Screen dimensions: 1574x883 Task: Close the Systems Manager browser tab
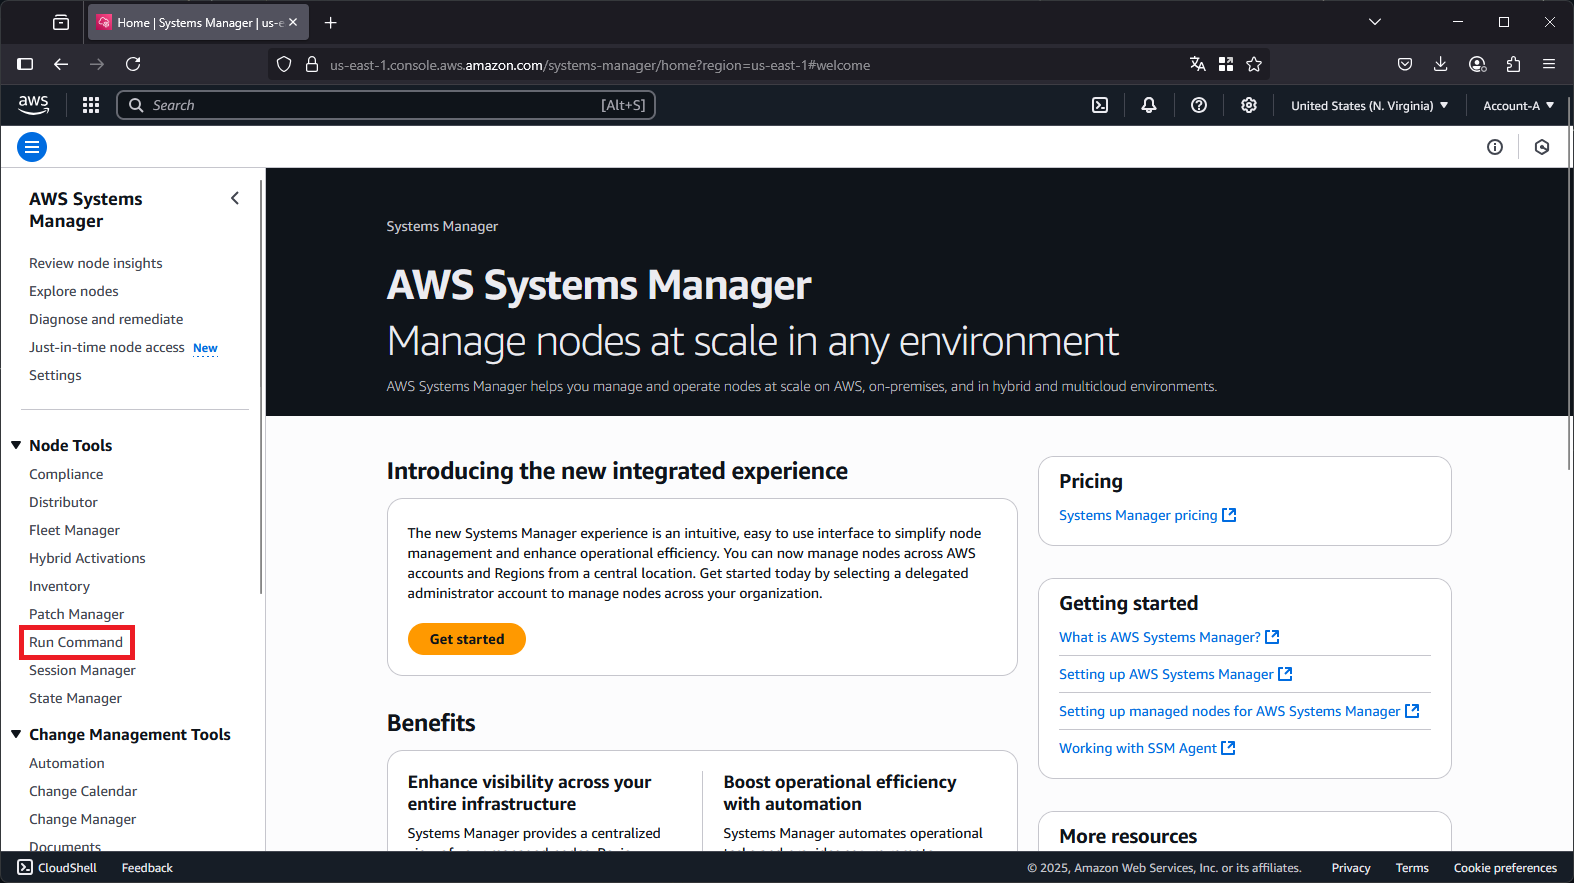pyautogui.click(x=293, y=22)
